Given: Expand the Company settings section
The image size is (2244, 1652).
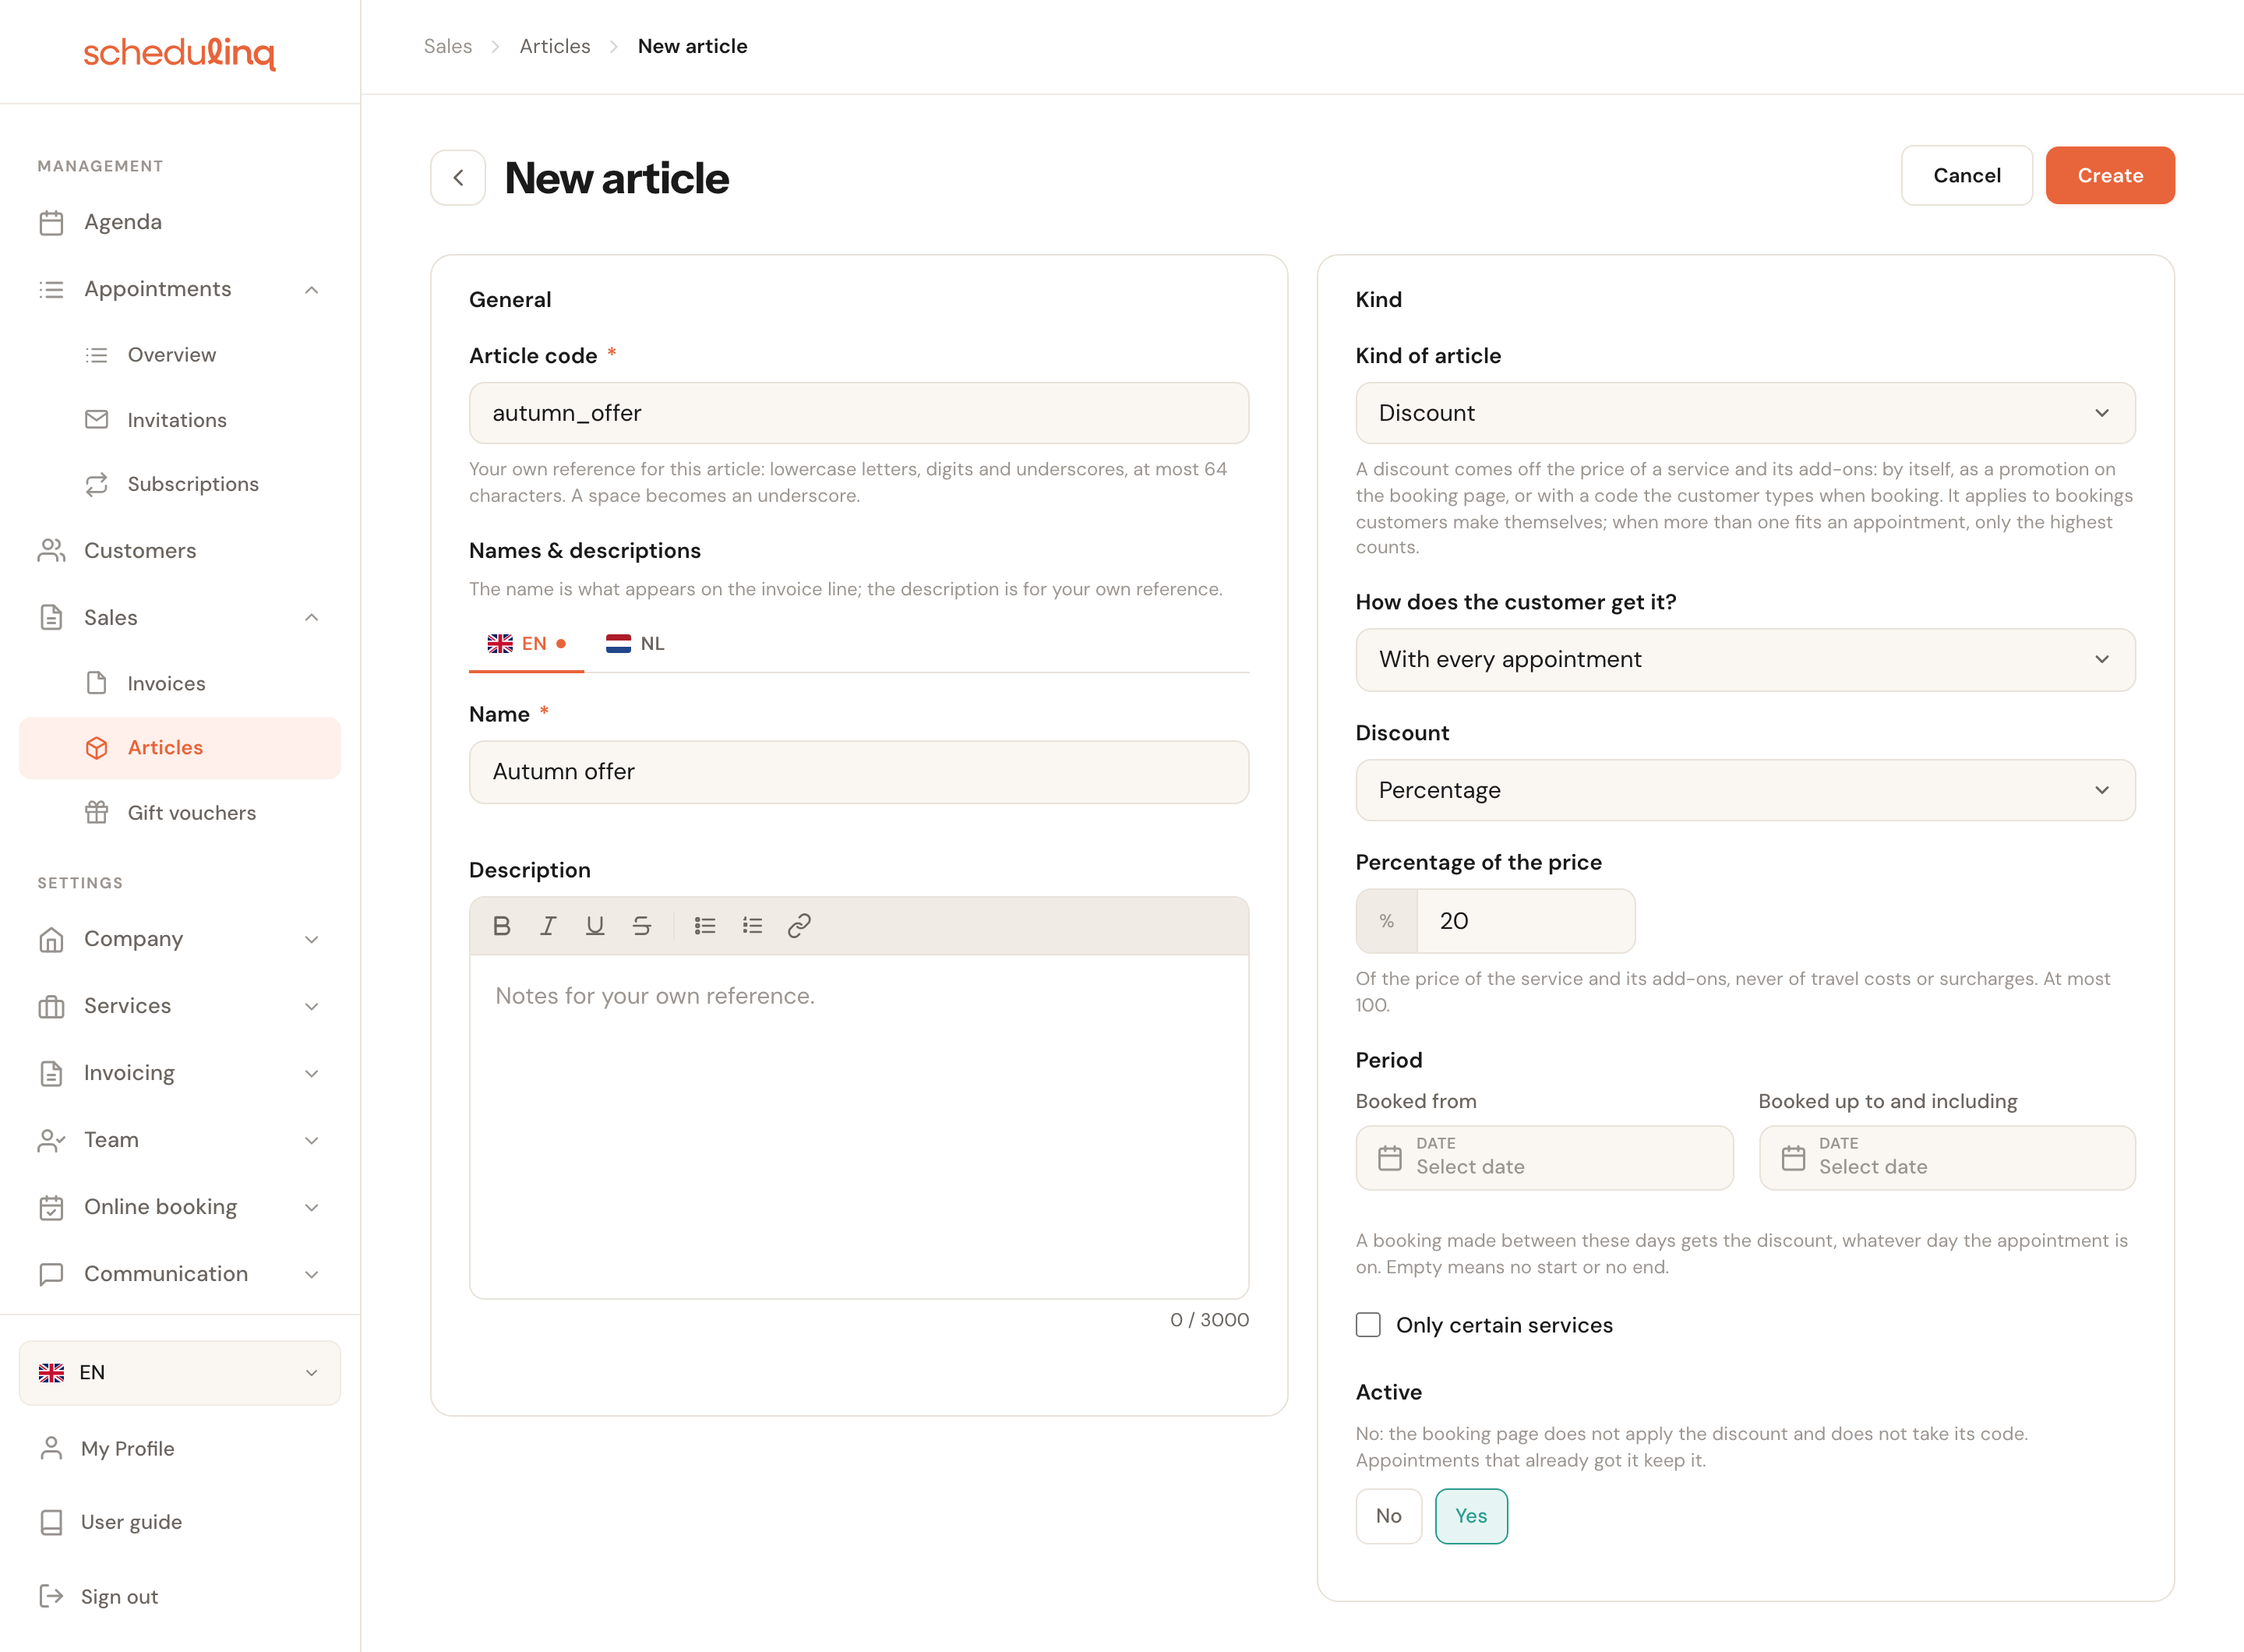Looking at the screenshot, I should coord(180,939).
